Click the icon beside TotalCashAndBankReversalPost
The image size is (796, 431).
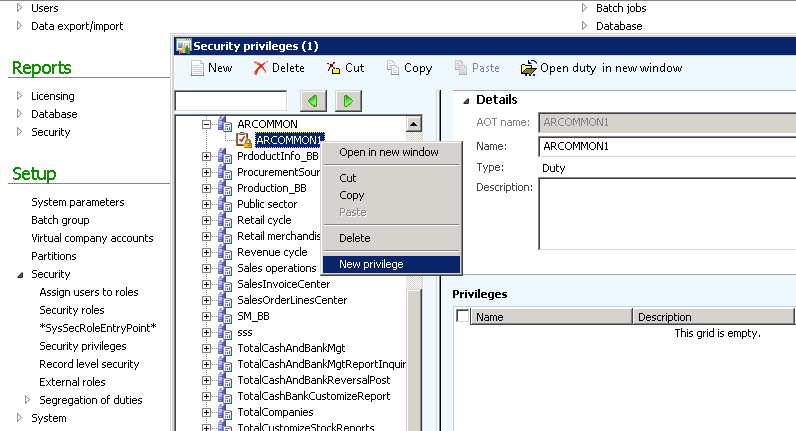tap(225, 380)
